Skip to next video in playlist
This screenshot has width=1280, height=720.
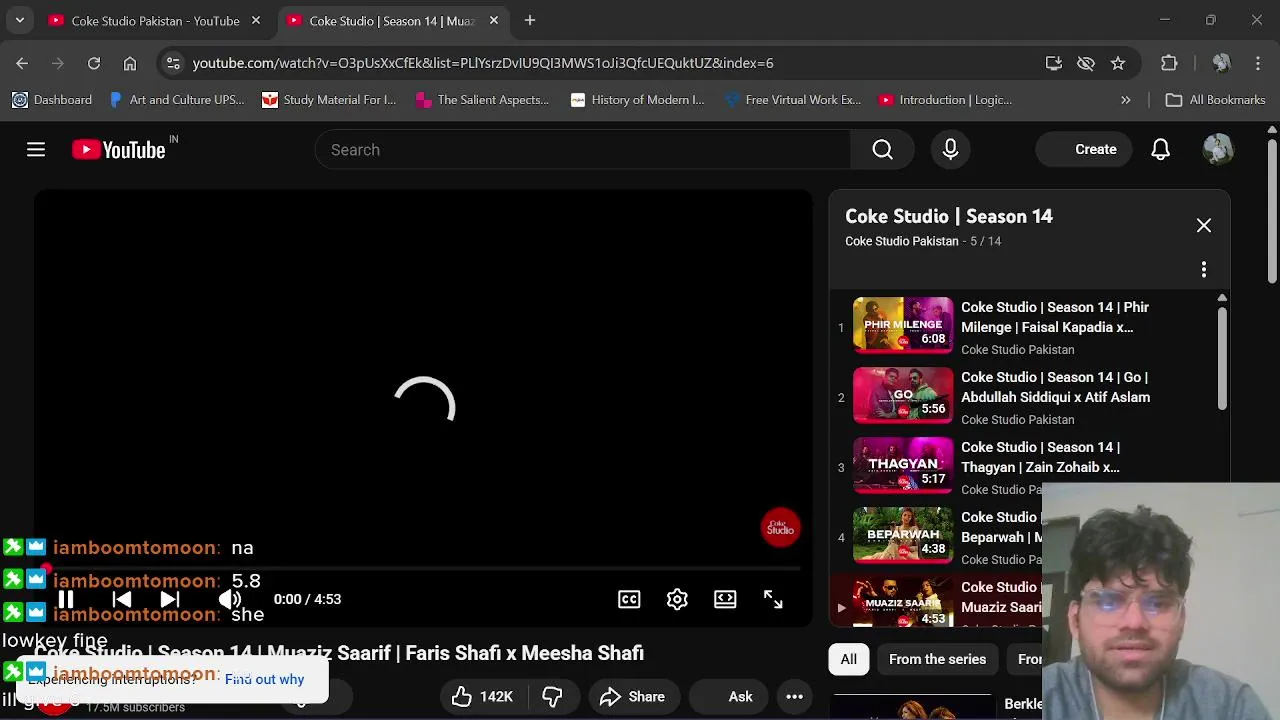pyautogui.click(x=170, y=599)
